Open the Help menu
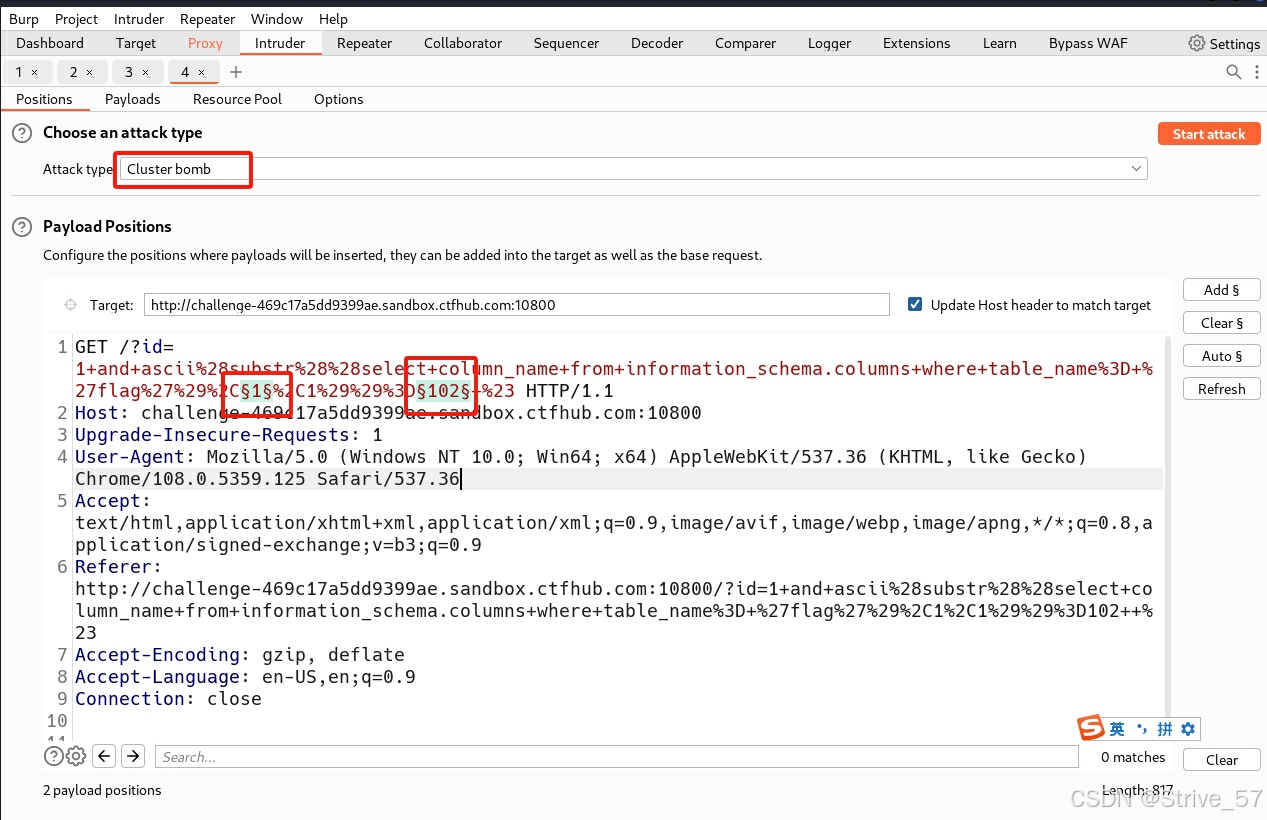Image resolution: width=1267 pixels, height=820 pixels. click(x=333, y=19)
